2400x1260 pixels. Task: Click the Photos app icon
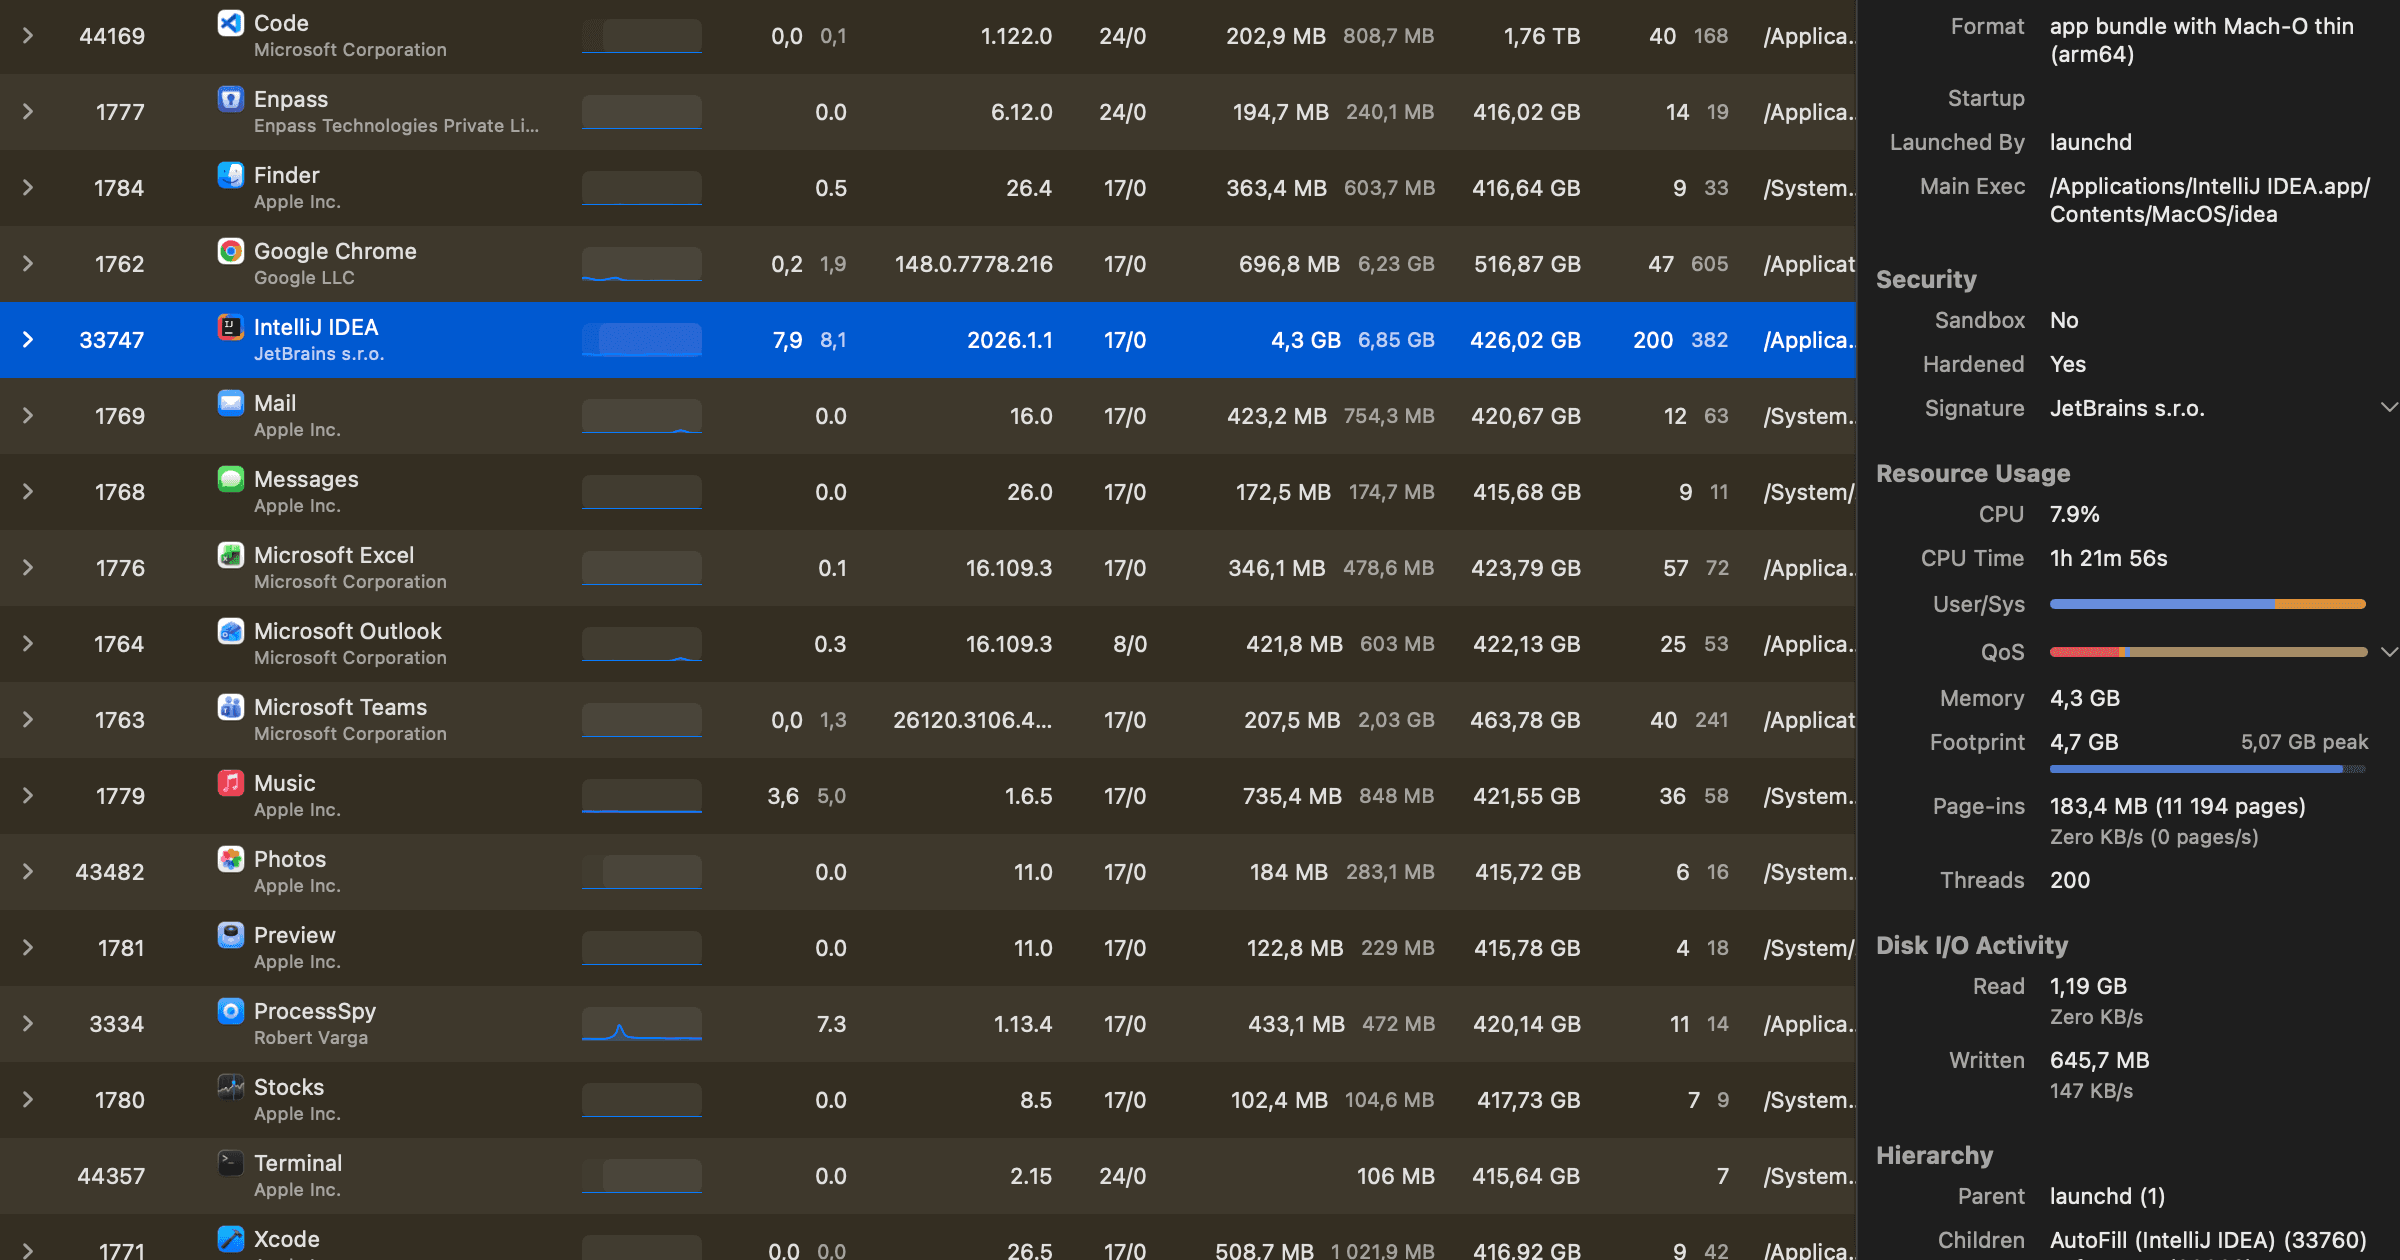pyautogui.click(x=231, y=859)
